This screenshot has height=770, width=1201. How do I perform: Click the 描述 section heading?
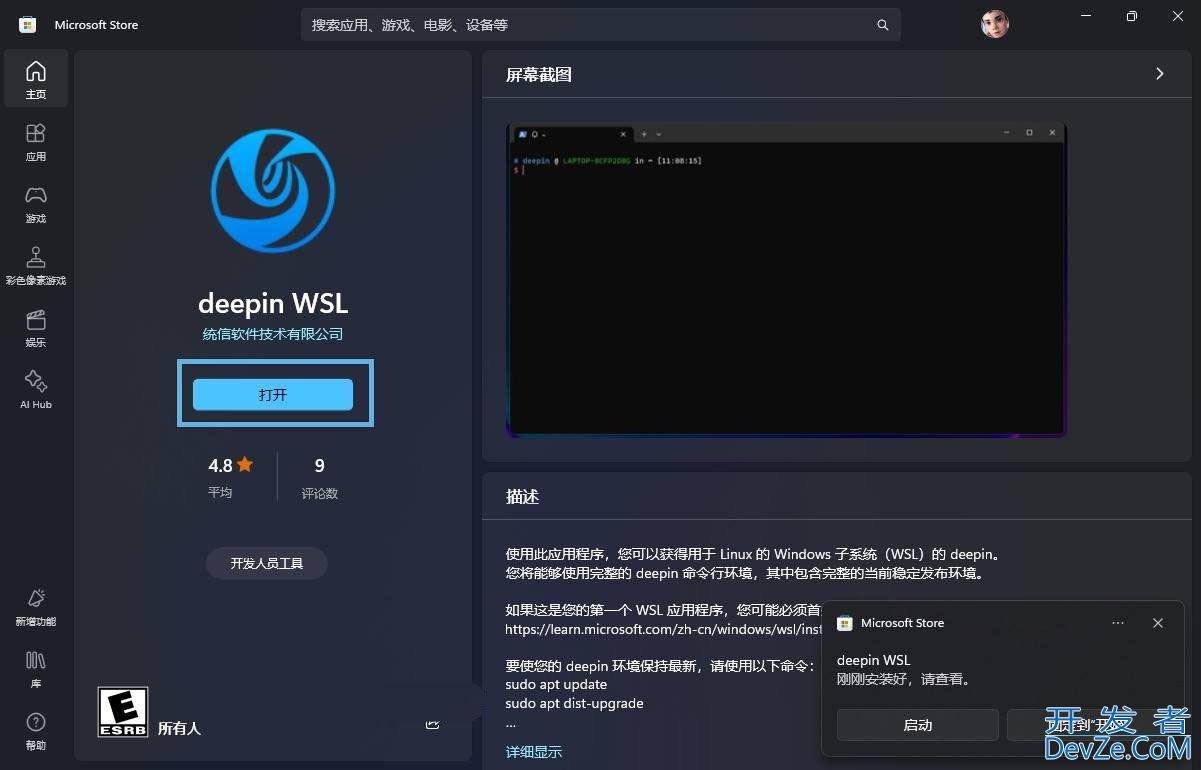522,497
